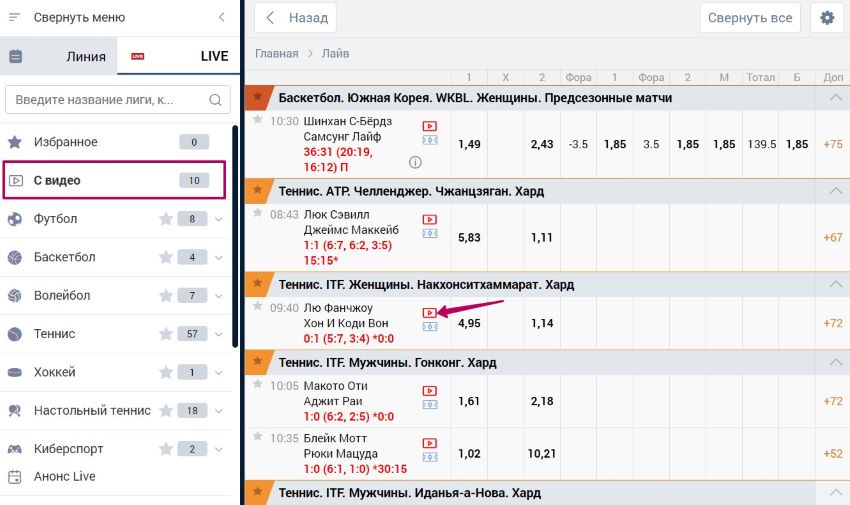Star the Блейк Мотт match

[x=257, y=436]
